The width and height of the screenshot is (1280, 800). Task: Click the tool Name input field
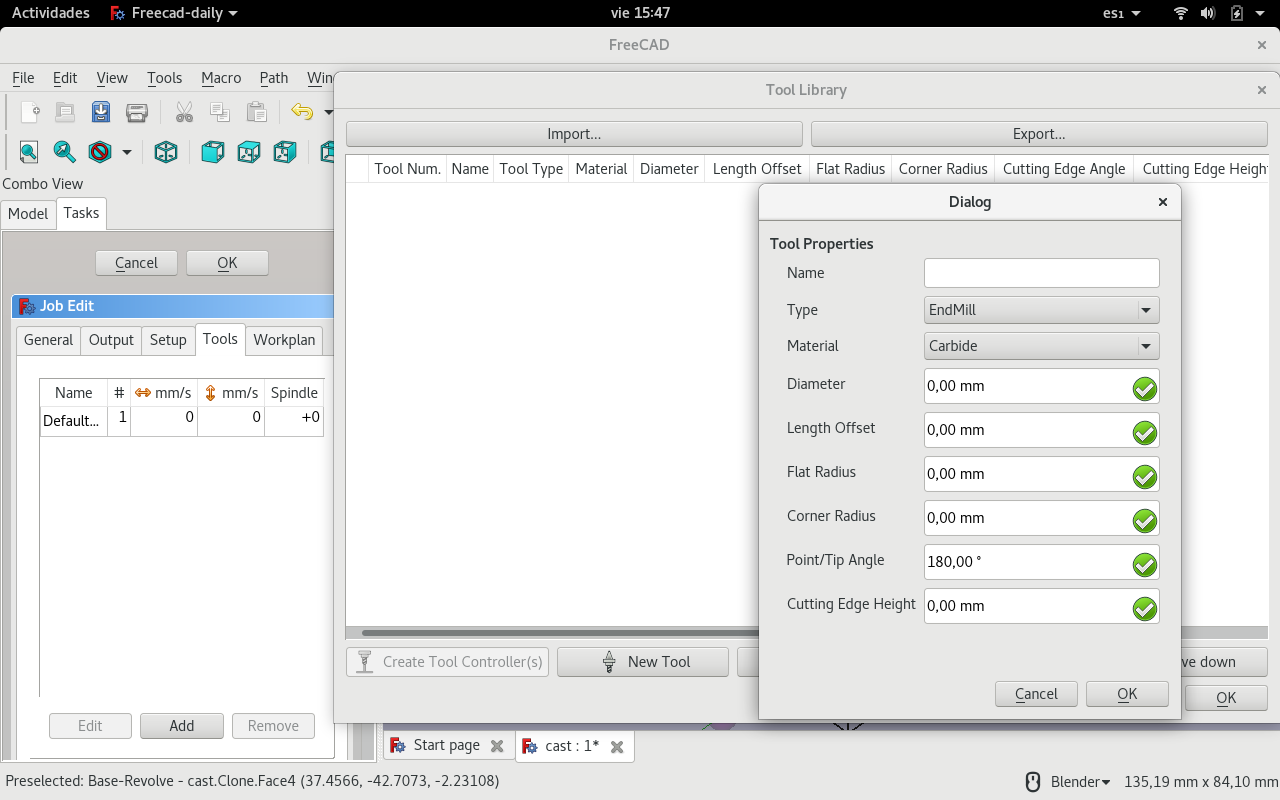1042,273
